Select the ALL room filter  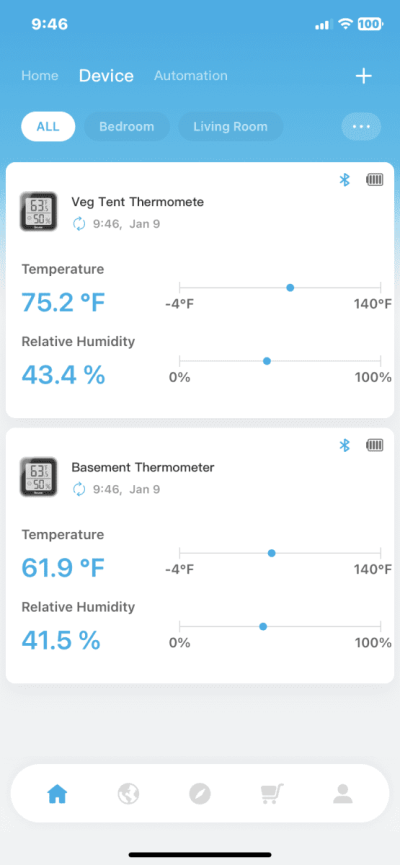point(48,126)
